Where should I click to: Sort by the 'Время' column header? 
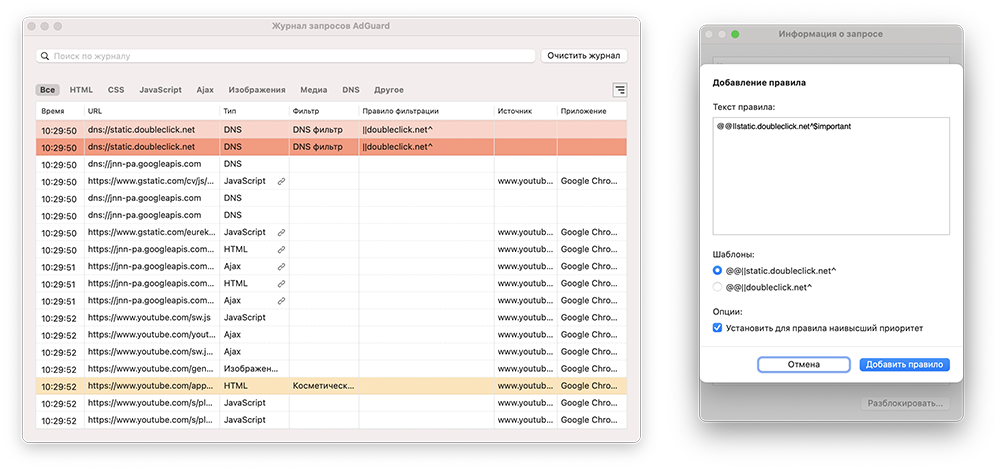(x=60, y=111)
